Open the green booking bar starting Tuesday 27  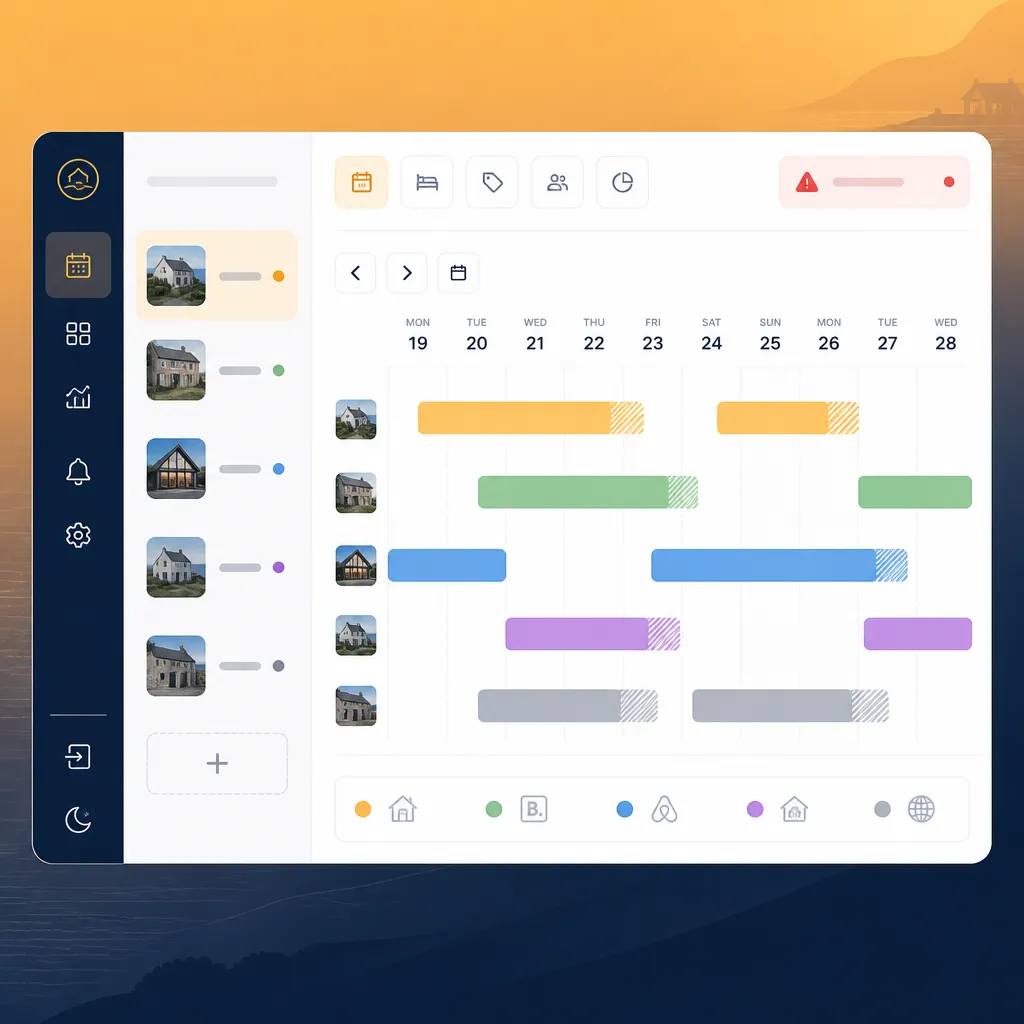(915, 492)
